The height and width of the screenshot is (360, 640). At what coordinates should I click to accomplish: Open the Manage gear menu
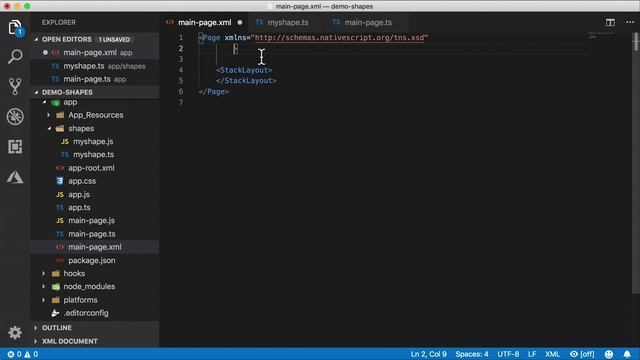(15, 333)
